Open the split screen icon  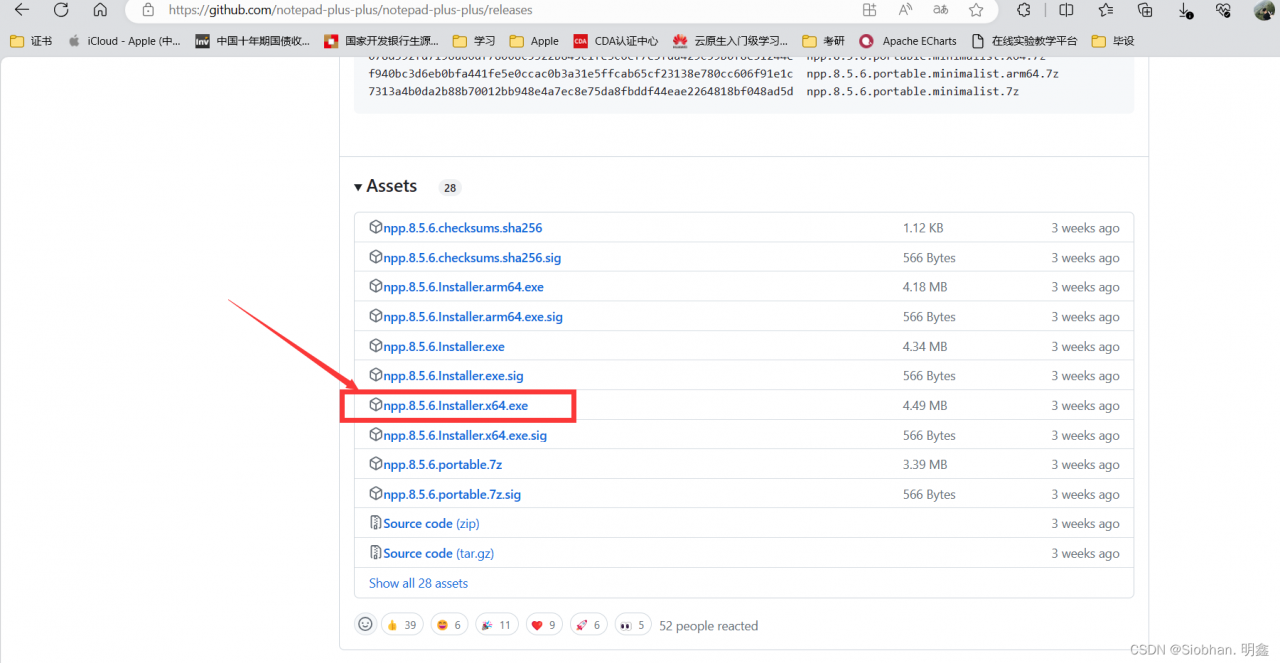1066,10
